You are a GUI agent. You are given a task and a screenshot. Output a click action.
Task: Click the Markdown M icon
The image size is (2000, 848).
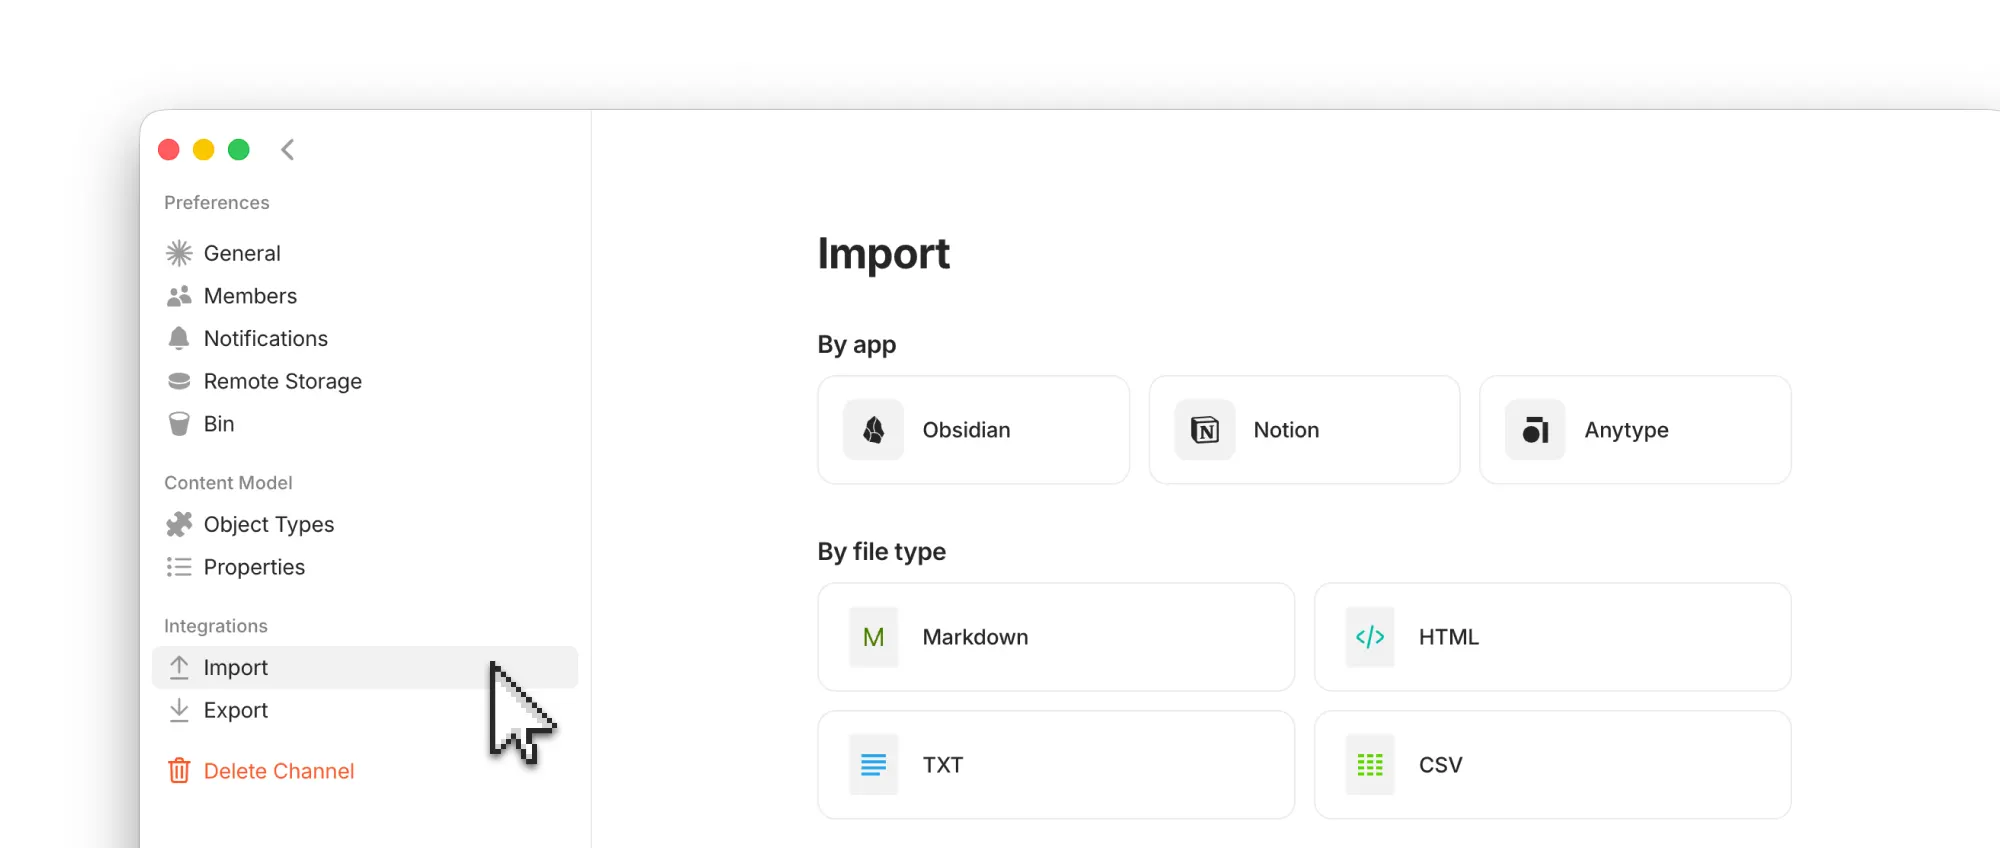coord(873,637)
